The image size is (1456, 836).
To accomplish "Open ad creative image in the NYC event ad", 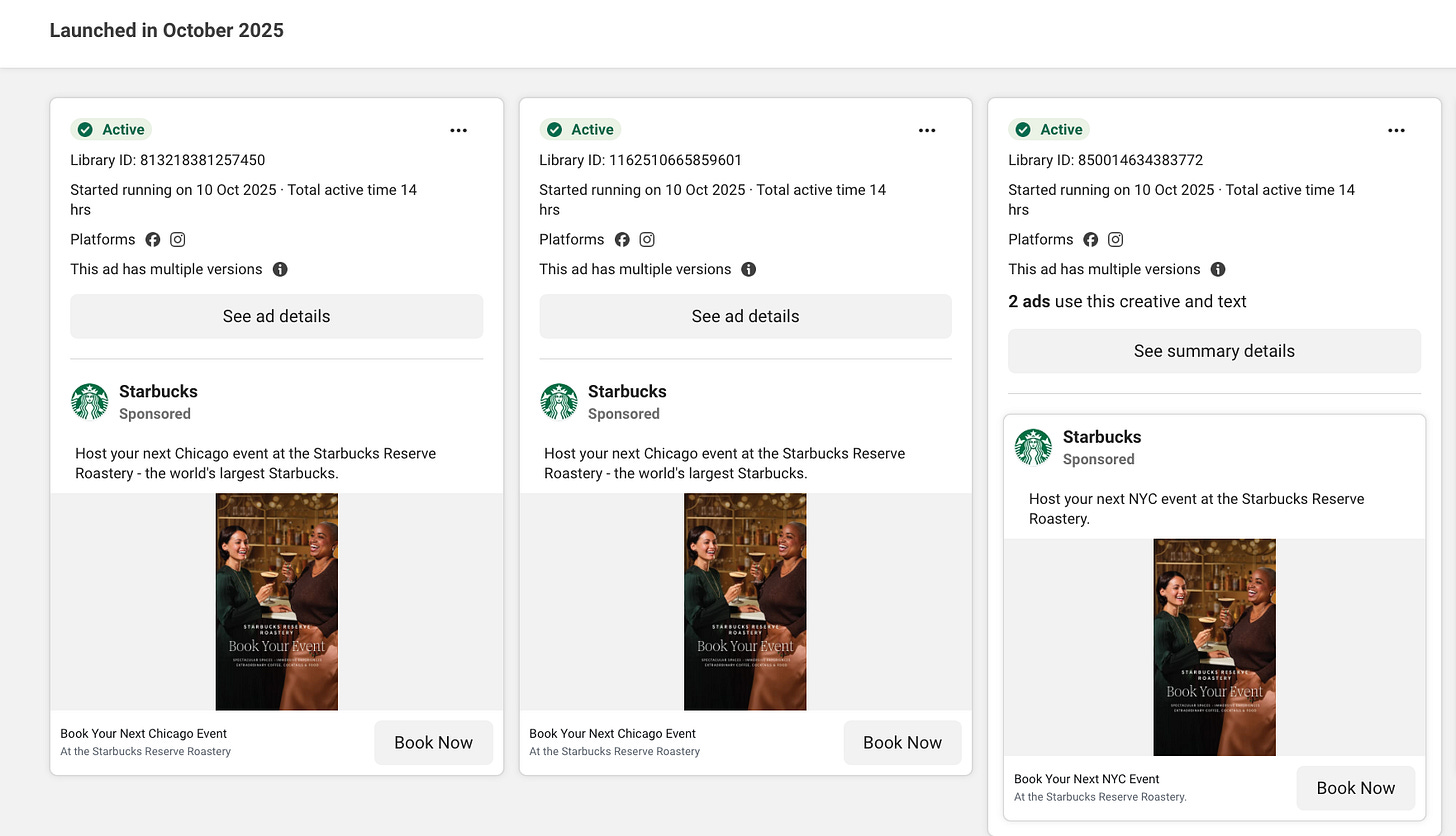I will click(x=1214, y=647).
